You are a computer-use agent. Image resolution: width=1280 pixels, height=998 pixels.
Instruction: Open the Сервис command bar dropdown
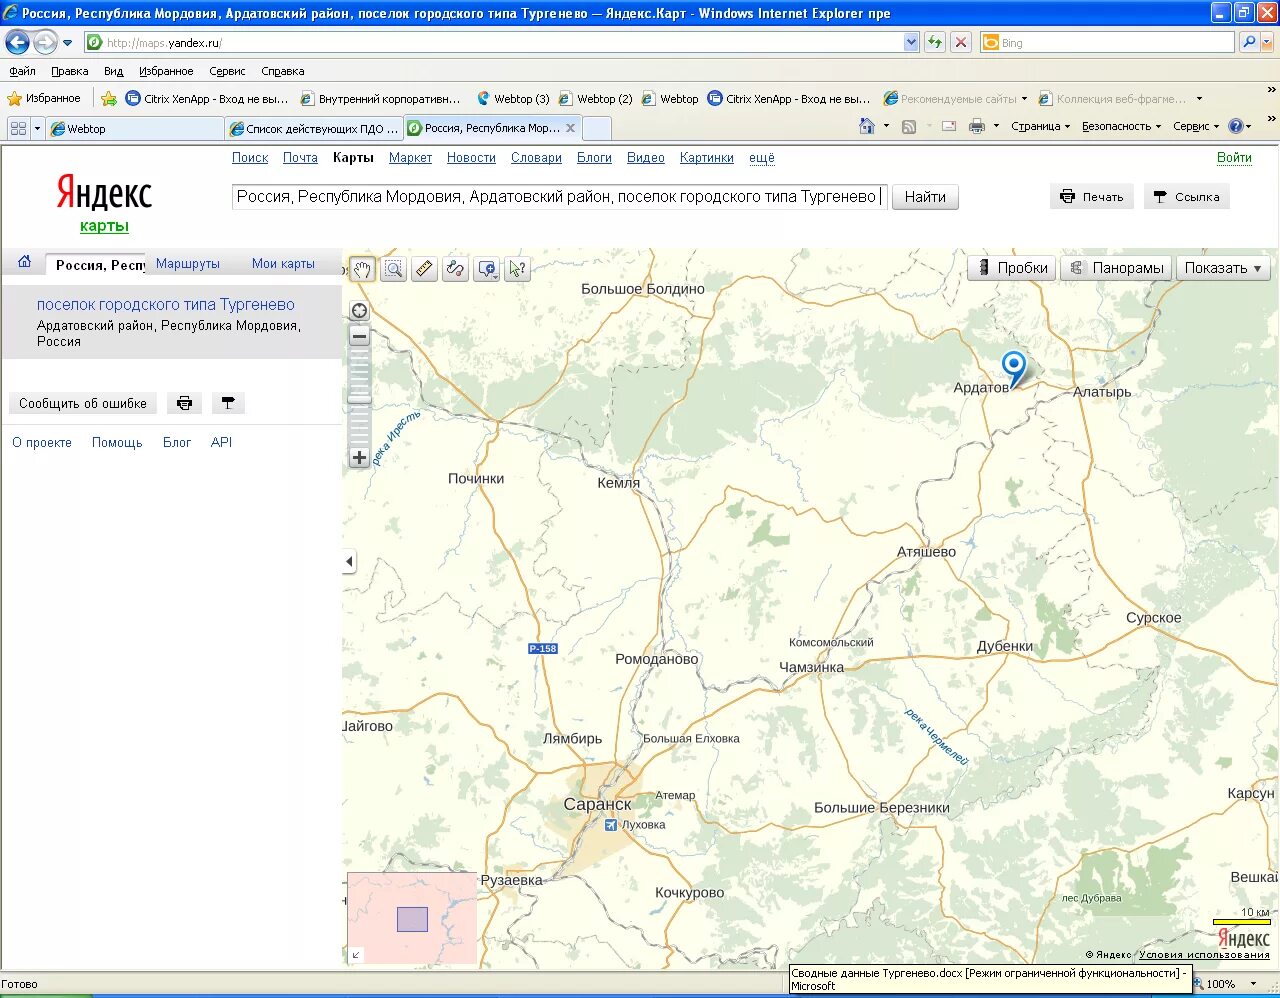[x=1196, y=126]
